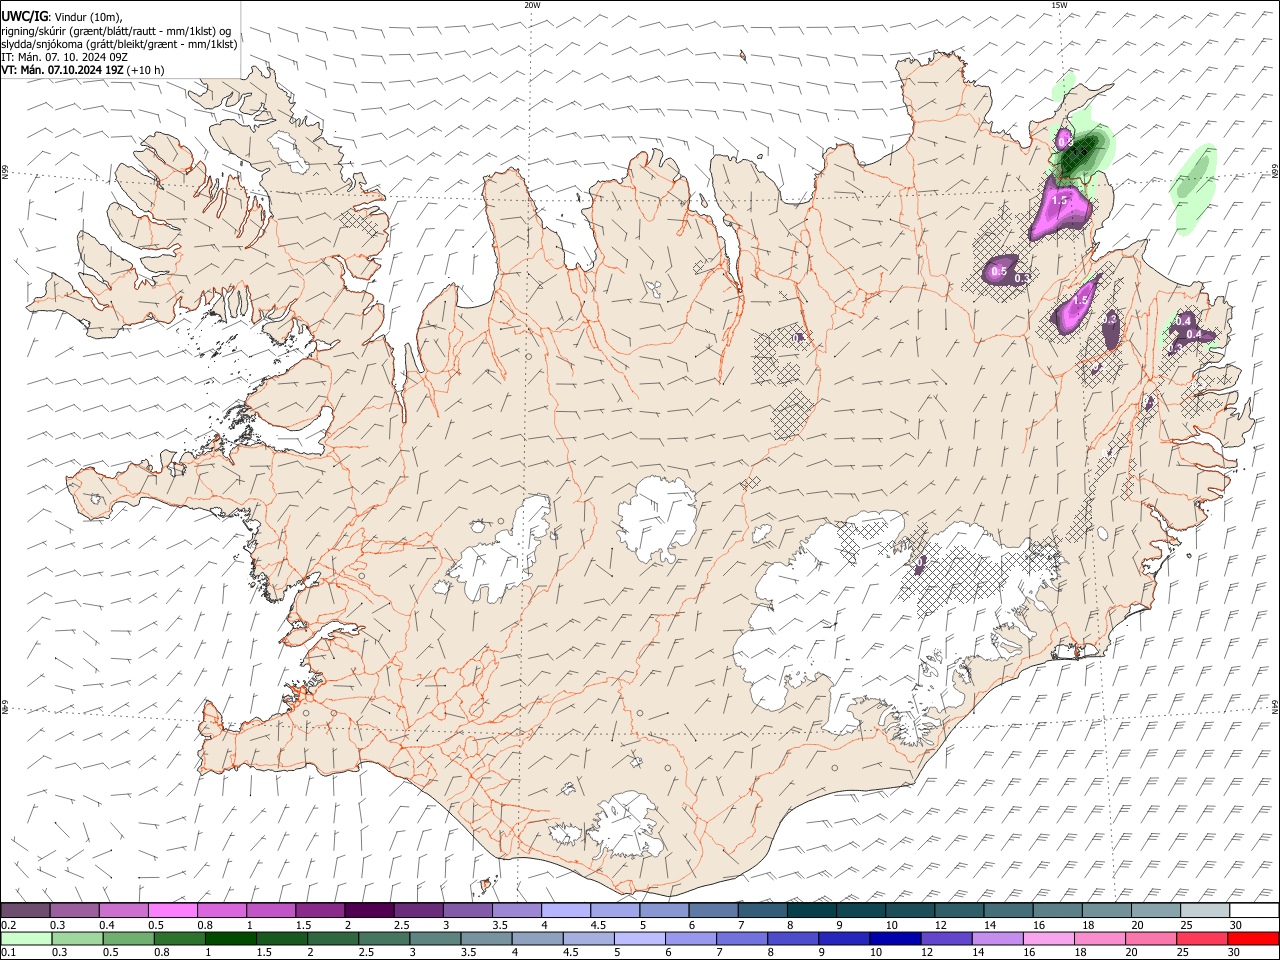Select the pale green 0.1–0.3 rain scale swatch
Image resolution: width=1280 pixels, height=960 pixels.
click(x=26, y=939)
